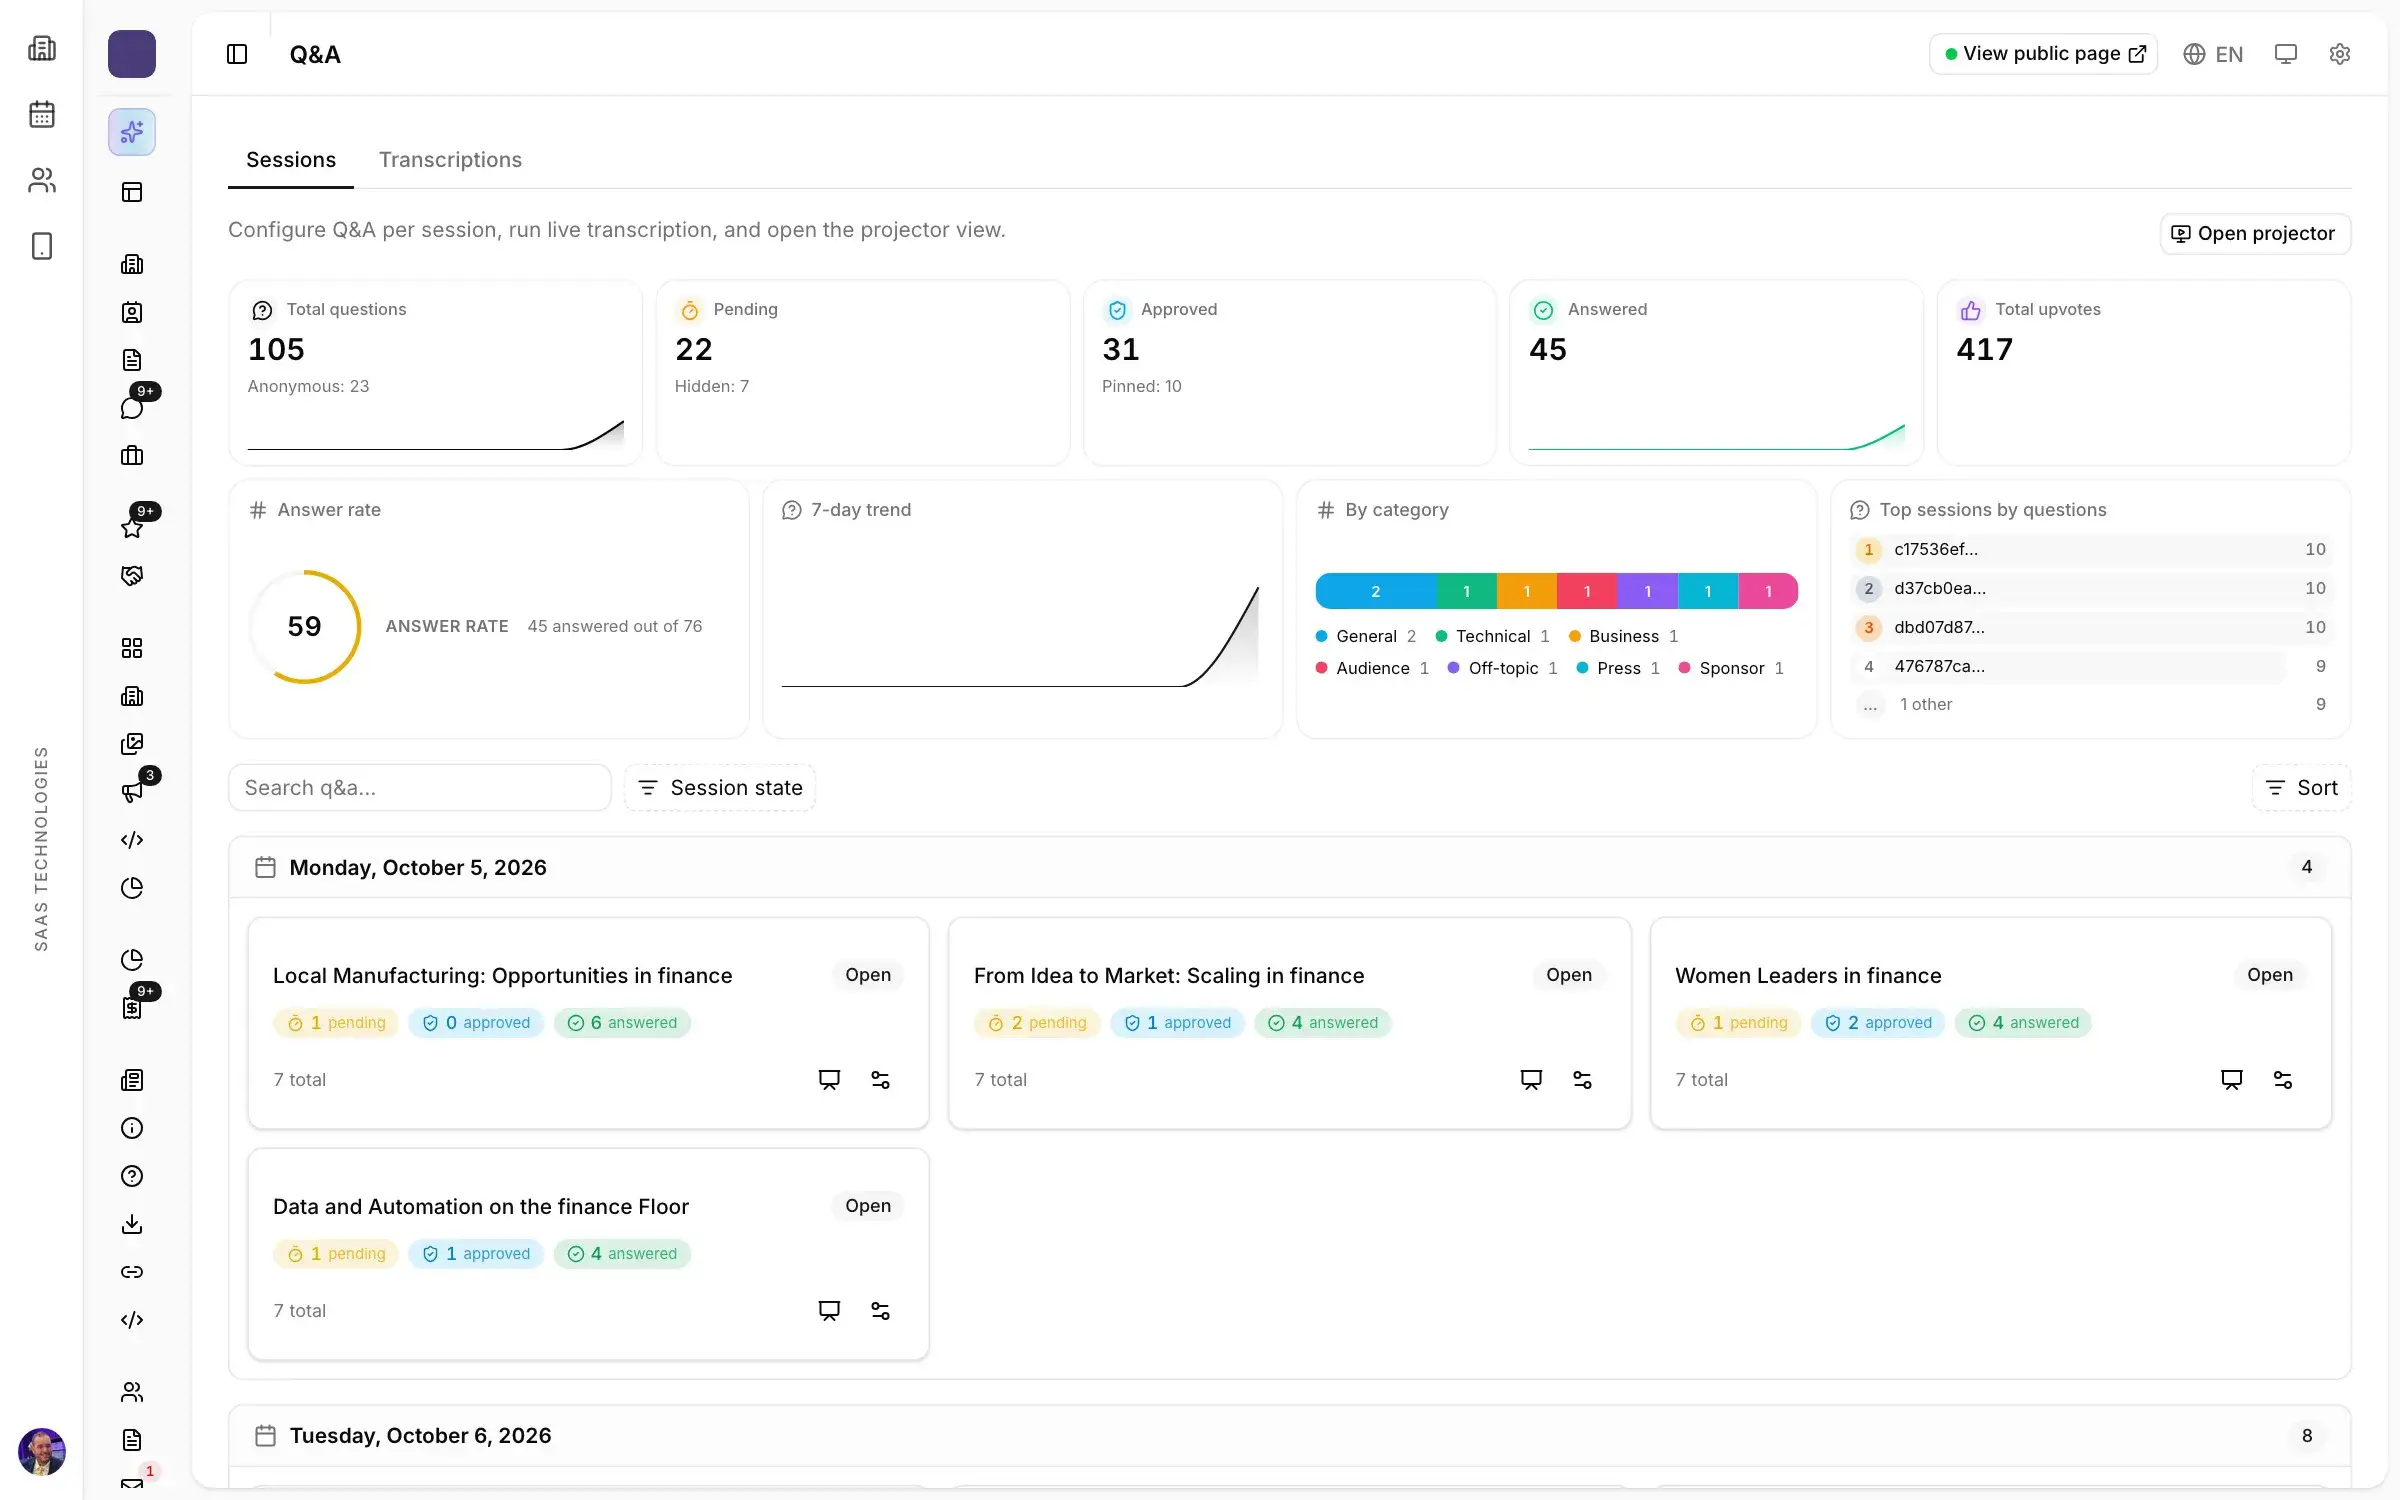Image resolution: width=2400 pixels, height=1500 pixels.
Task: Click the Open status on Women Leaders card
Action: pos(2270,975)
